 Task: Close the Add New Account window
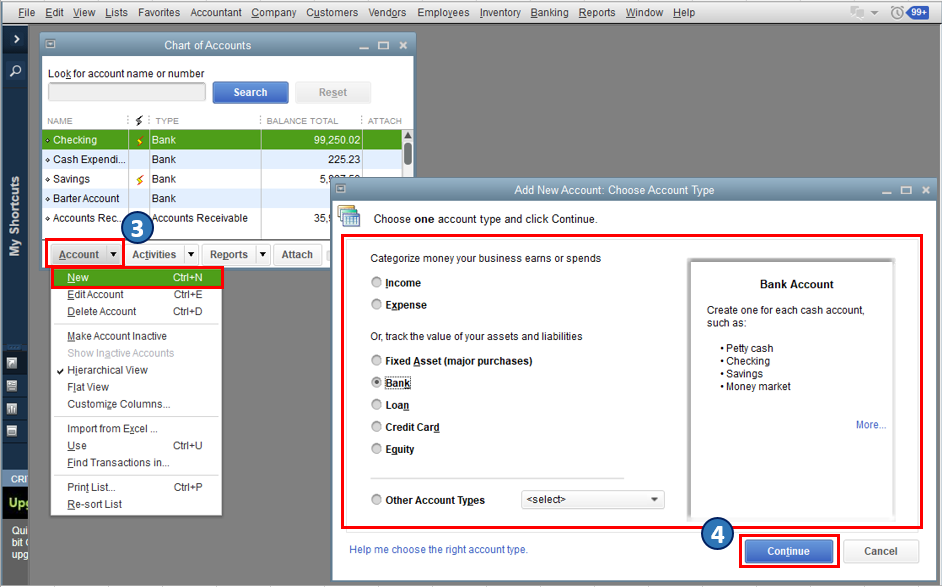pos(926,190)
